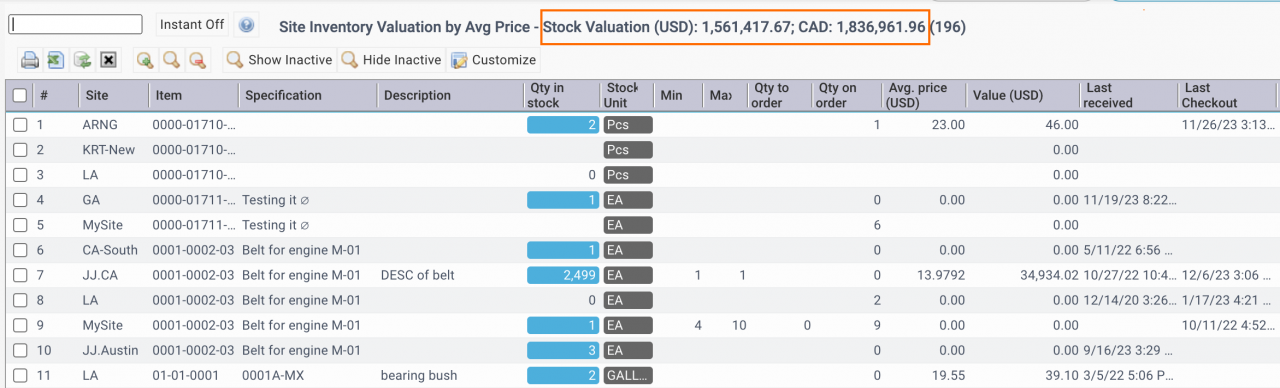
Task: Click the blue quantity bar showing 2,499
Action: coord(563,275)
